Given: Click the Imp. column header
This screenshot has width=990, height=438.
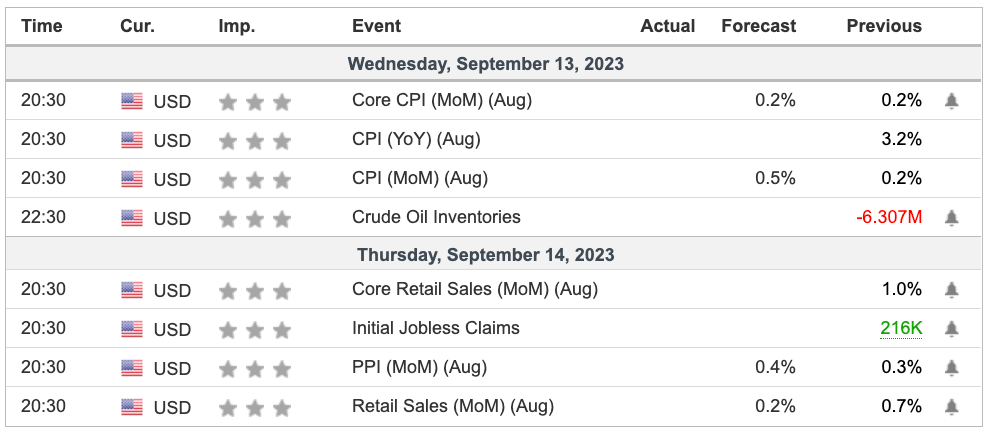Looking at the screenshot, I should 237,26.
